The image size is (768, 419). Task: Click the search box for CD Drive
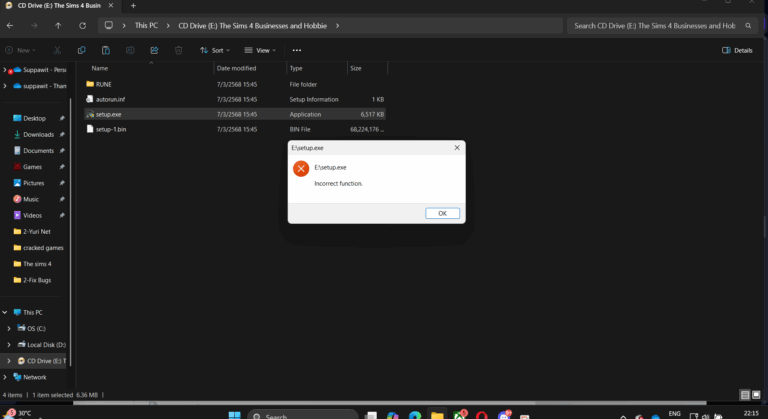pyautogui.click(x=662, y=25)
